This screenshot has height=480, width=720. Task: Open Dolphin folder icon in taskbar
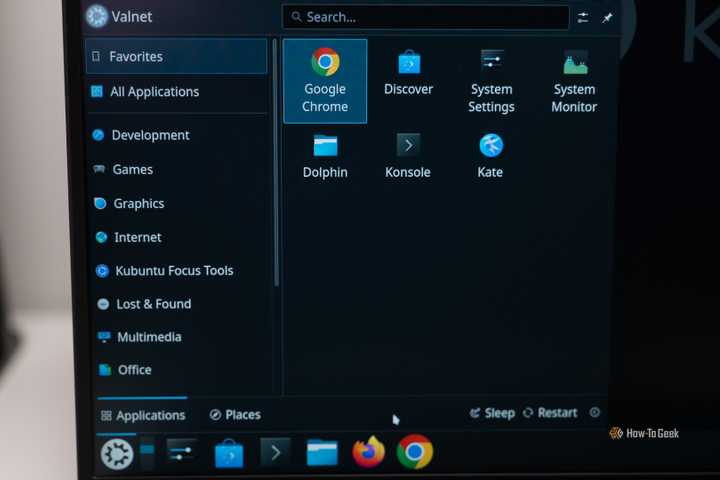point(322,453)
